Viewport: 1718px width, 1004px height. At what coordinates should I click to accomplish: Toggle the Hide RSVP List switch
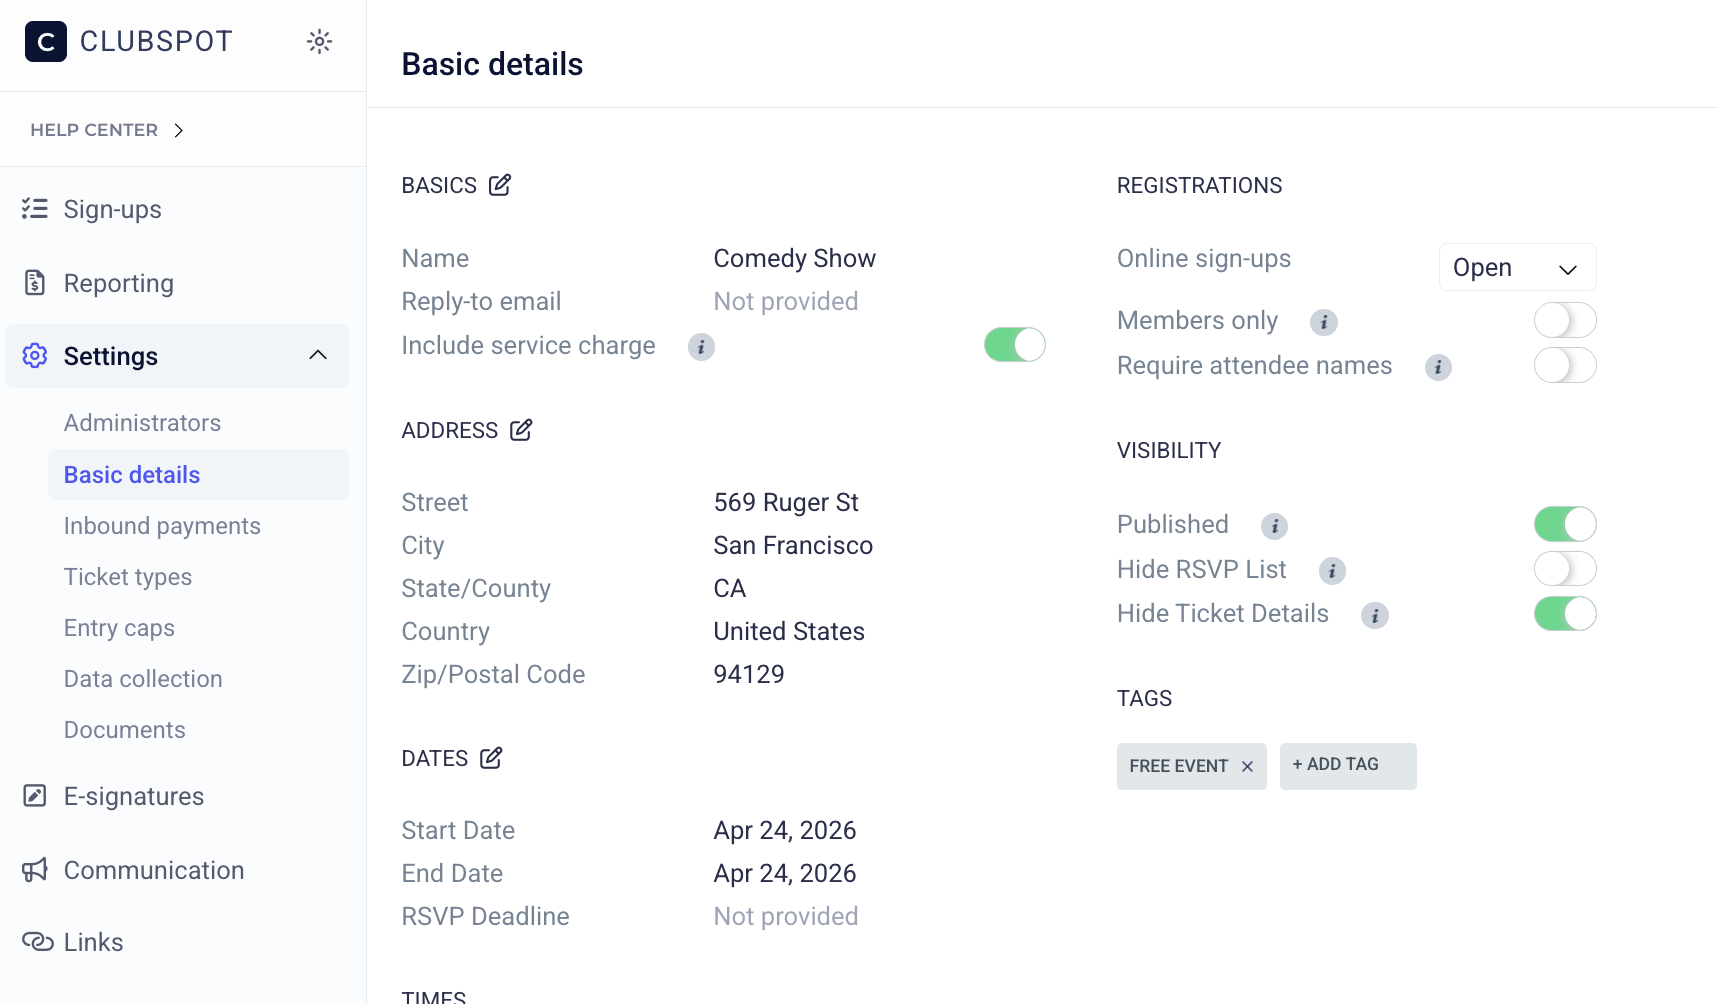(1564, 569)
